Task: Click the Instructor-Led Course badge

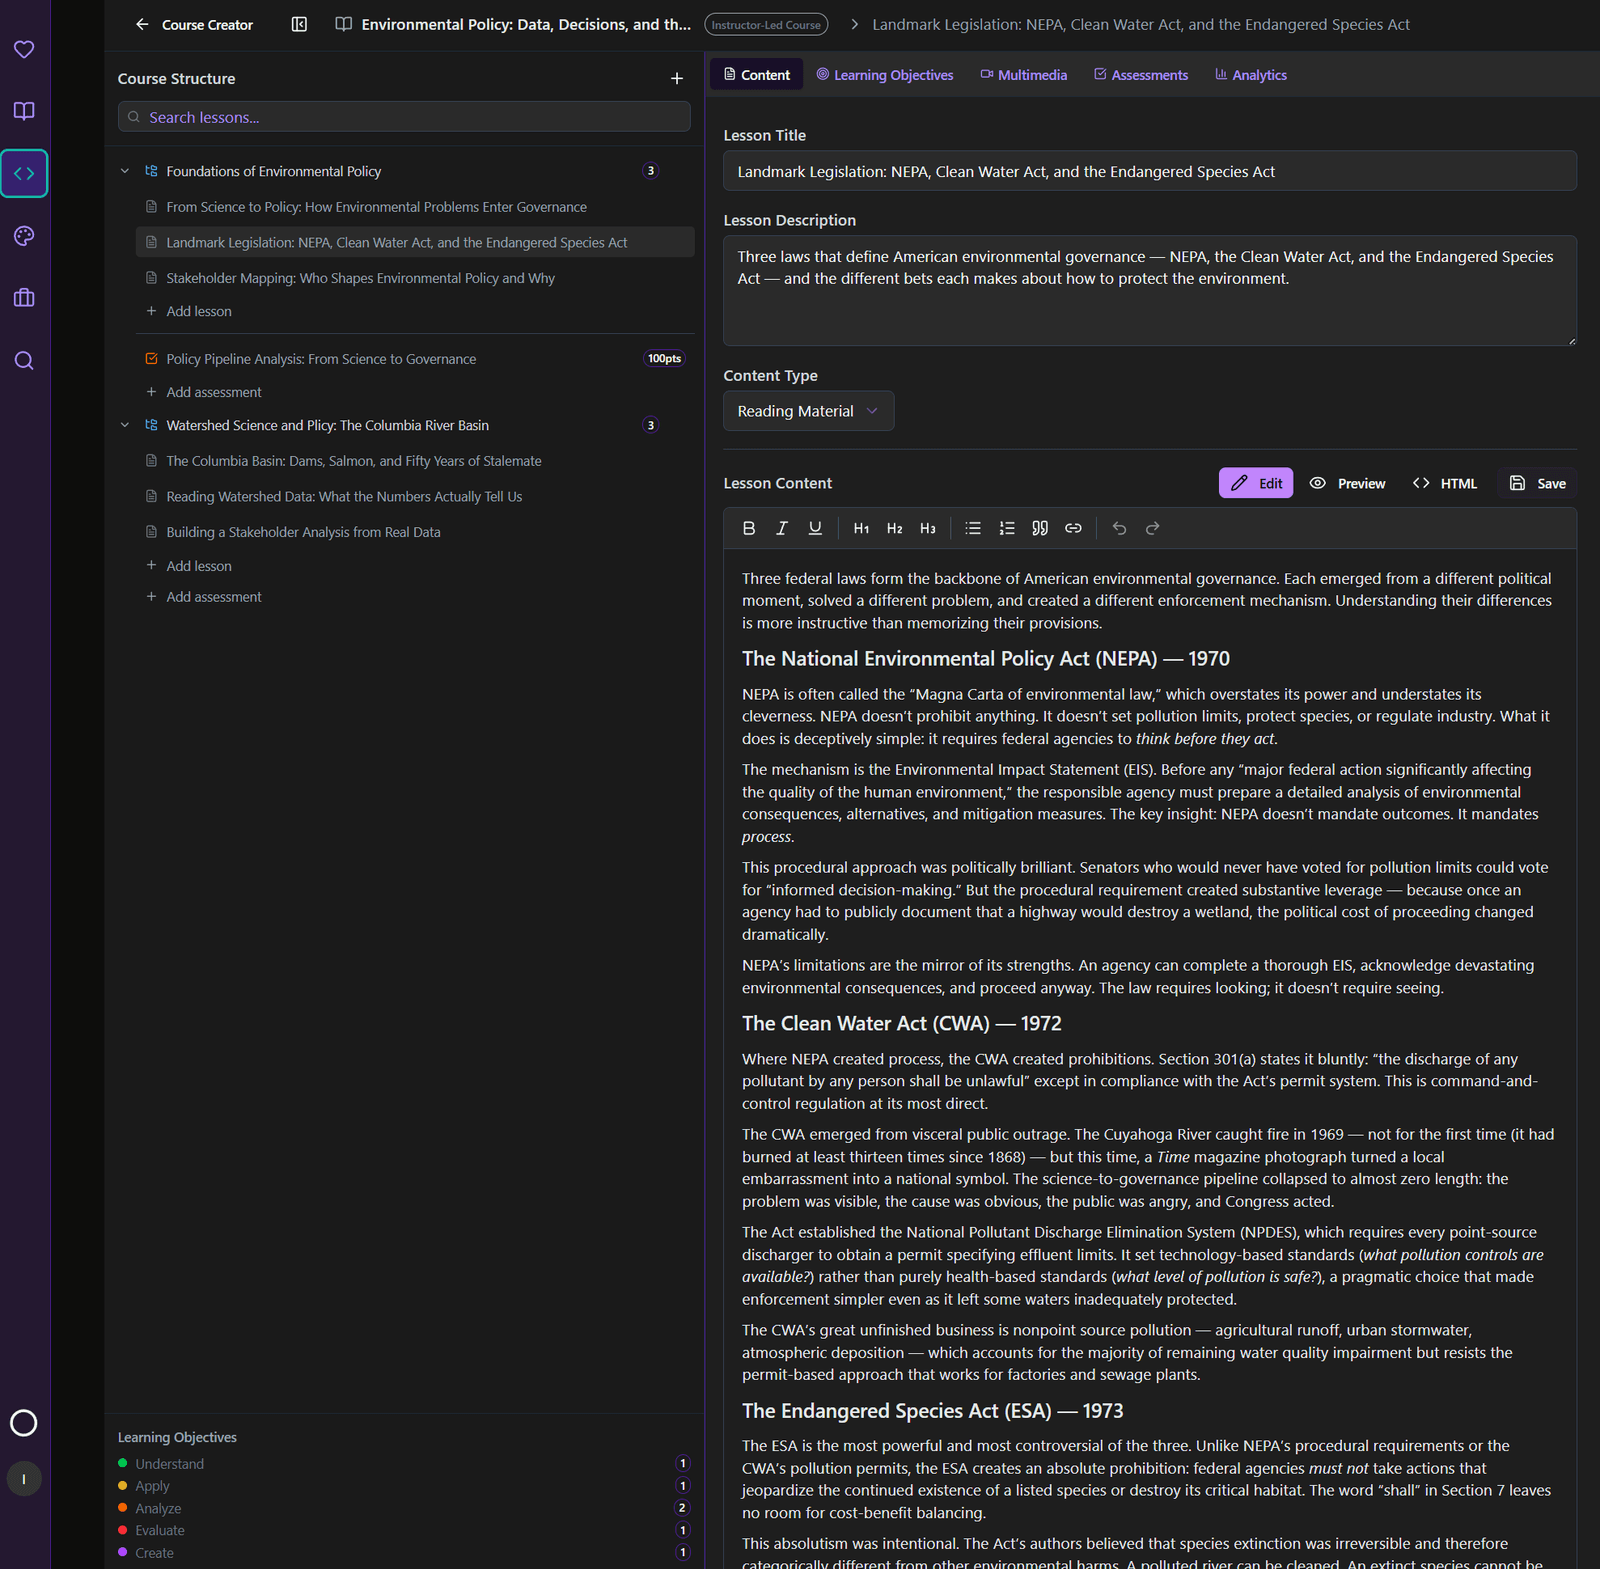Action: (766, 24)
